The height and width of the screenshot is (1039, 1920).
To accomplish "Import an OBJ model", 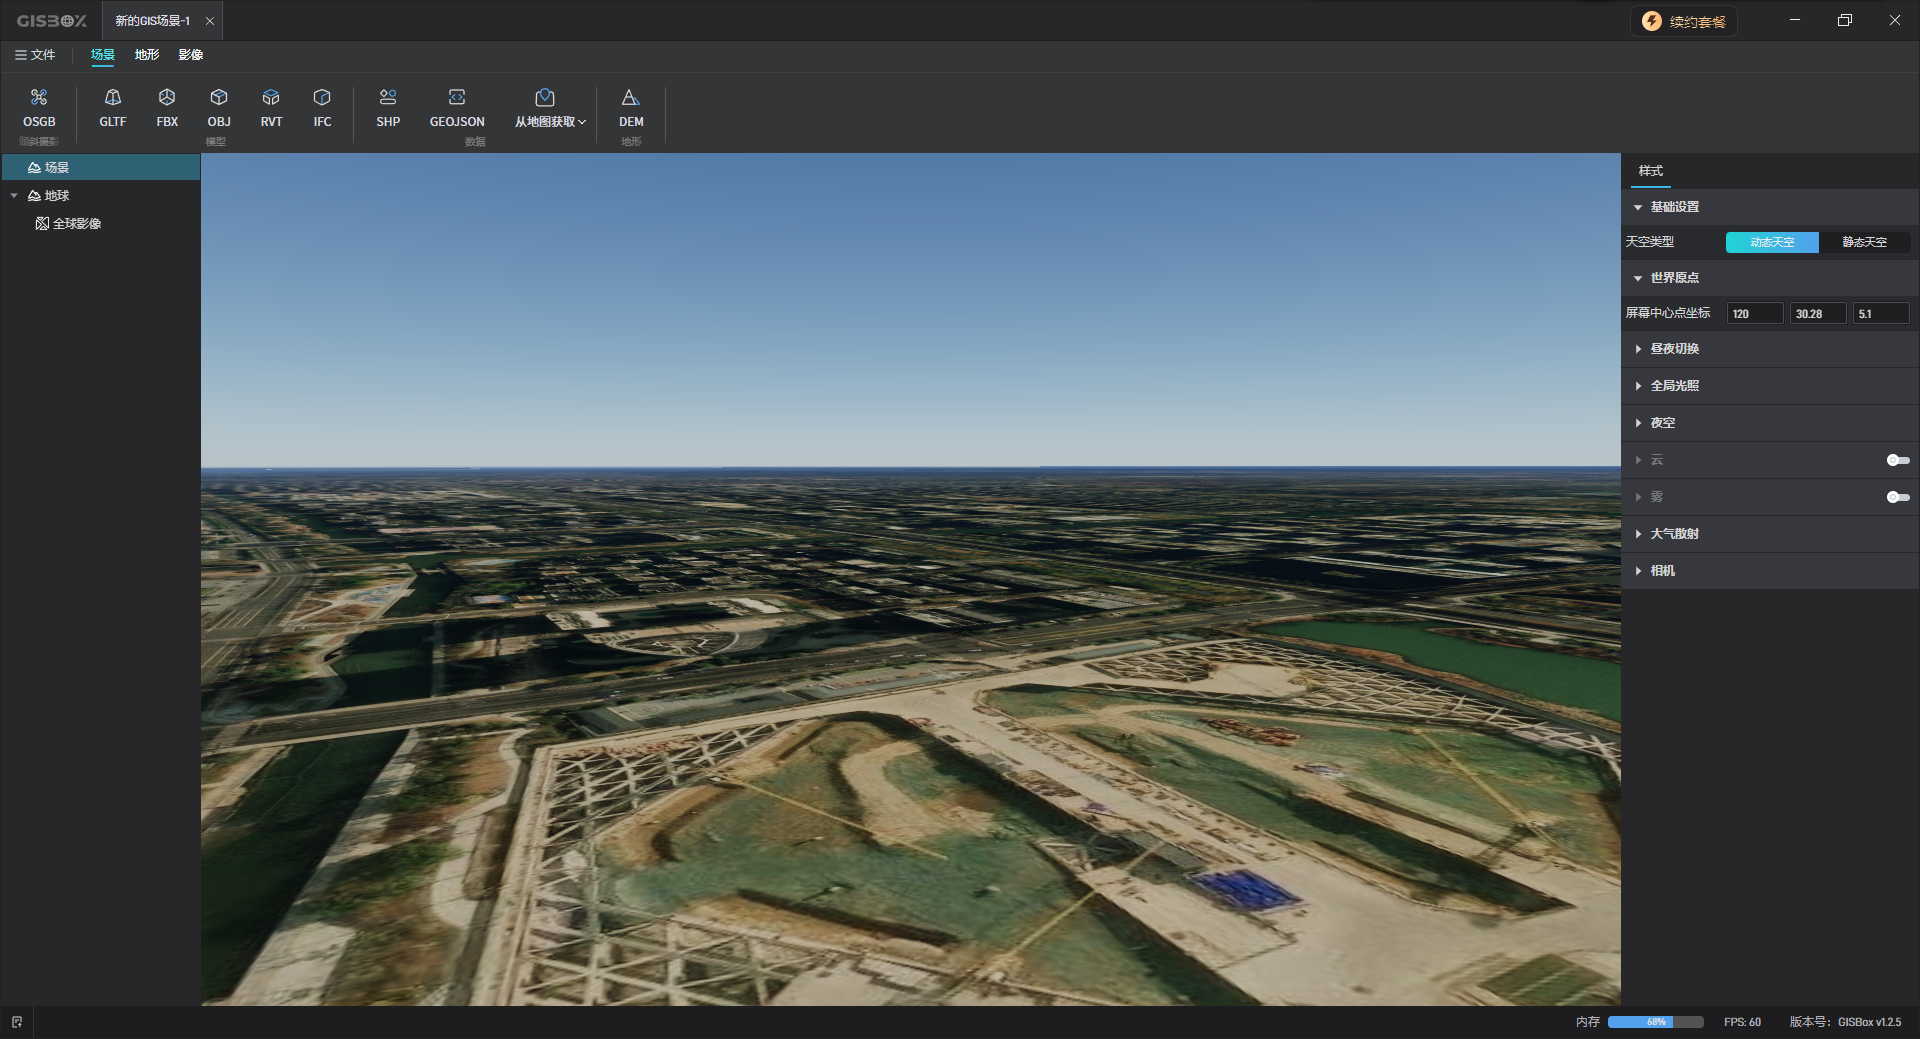I will point(219,108).
